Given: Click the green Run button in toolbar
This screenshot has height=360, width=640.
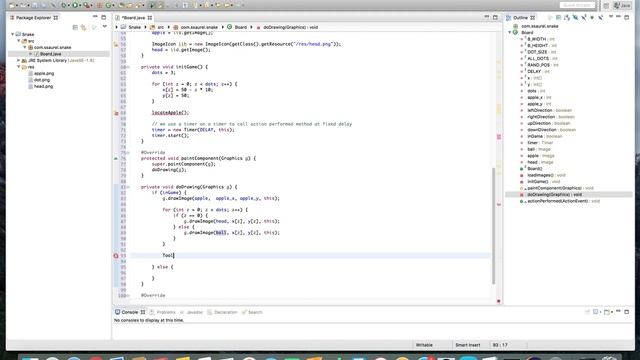Looking at the screenshot, I should 75,5.
